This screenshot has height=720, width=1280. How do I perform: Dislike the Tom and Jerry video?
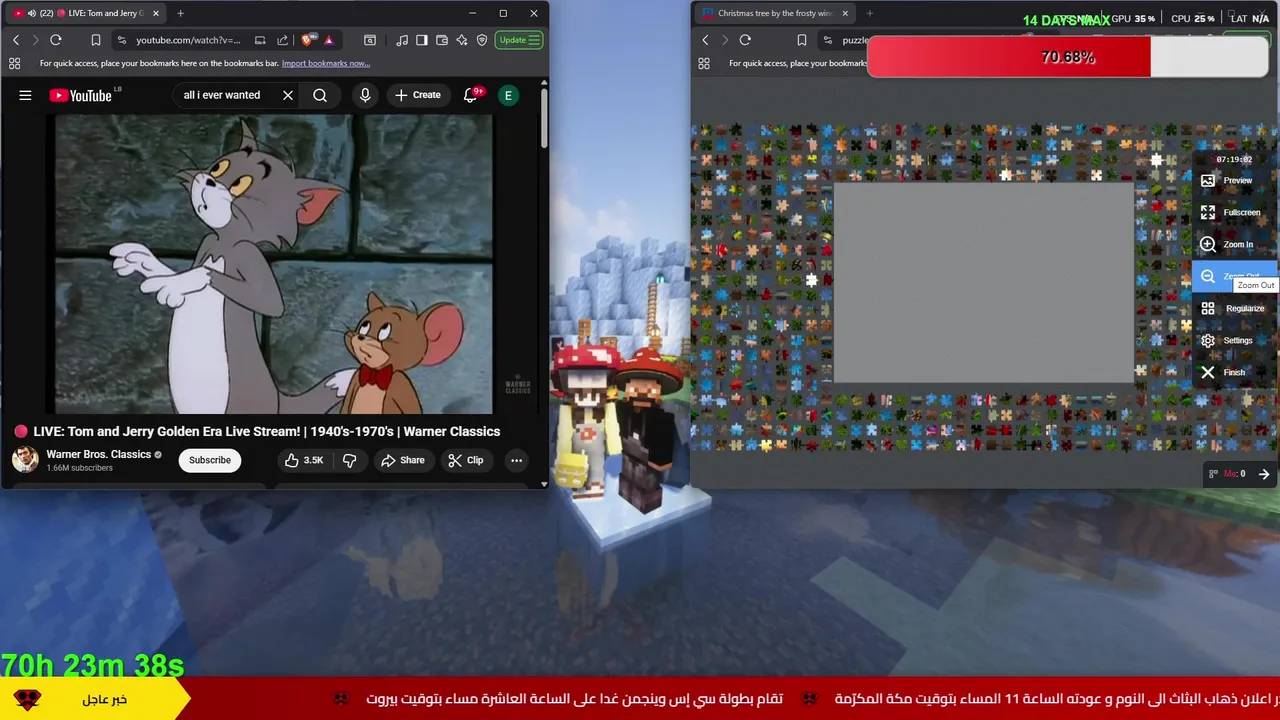pos(349,460)
